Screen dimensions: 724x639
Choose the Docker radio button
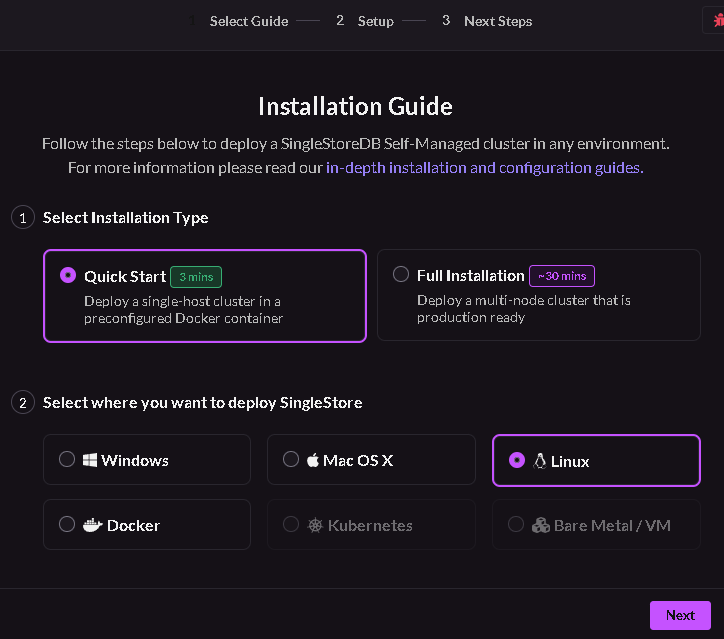tap(67, 524)
